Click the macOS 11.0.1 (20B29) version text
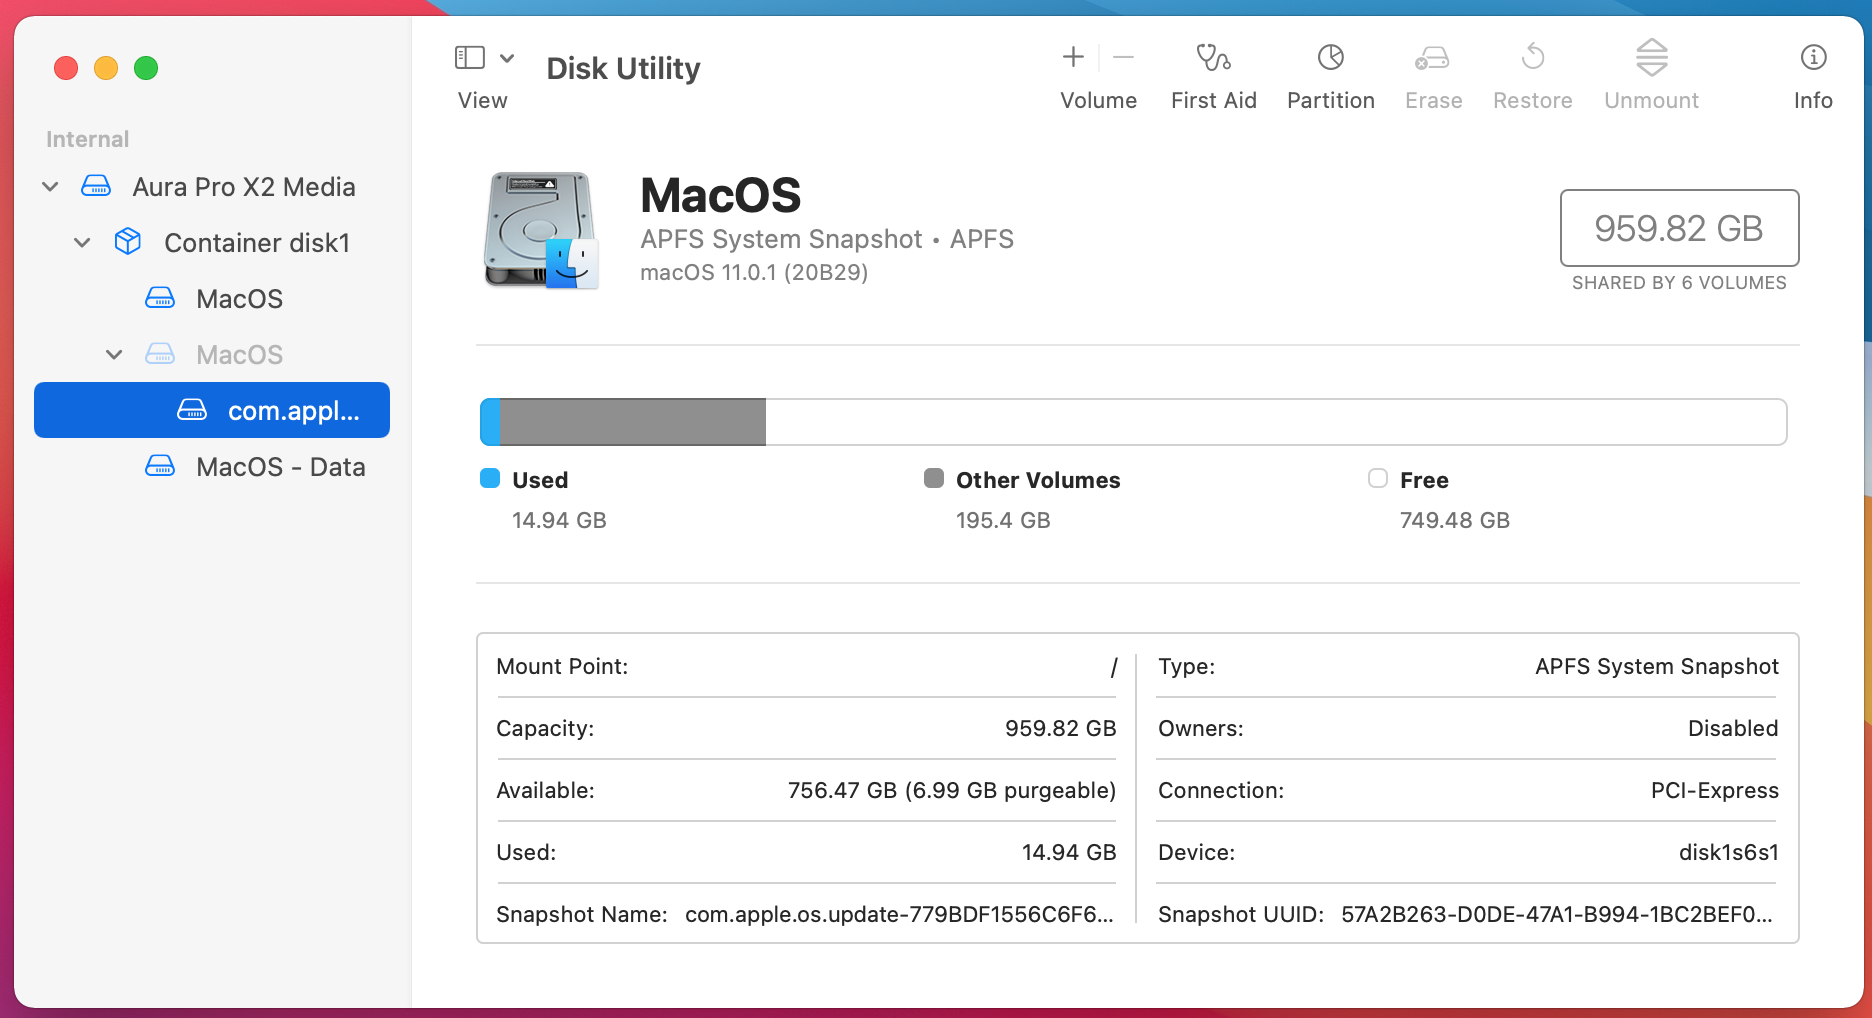This screenshot has height=1018, width=1872. pyautogui.click(x=754, y=272)
